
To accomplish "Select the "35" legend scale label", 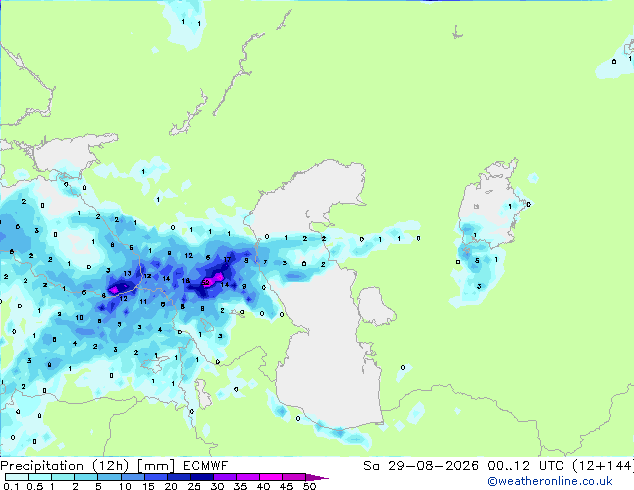I will [x=240, y=486].
